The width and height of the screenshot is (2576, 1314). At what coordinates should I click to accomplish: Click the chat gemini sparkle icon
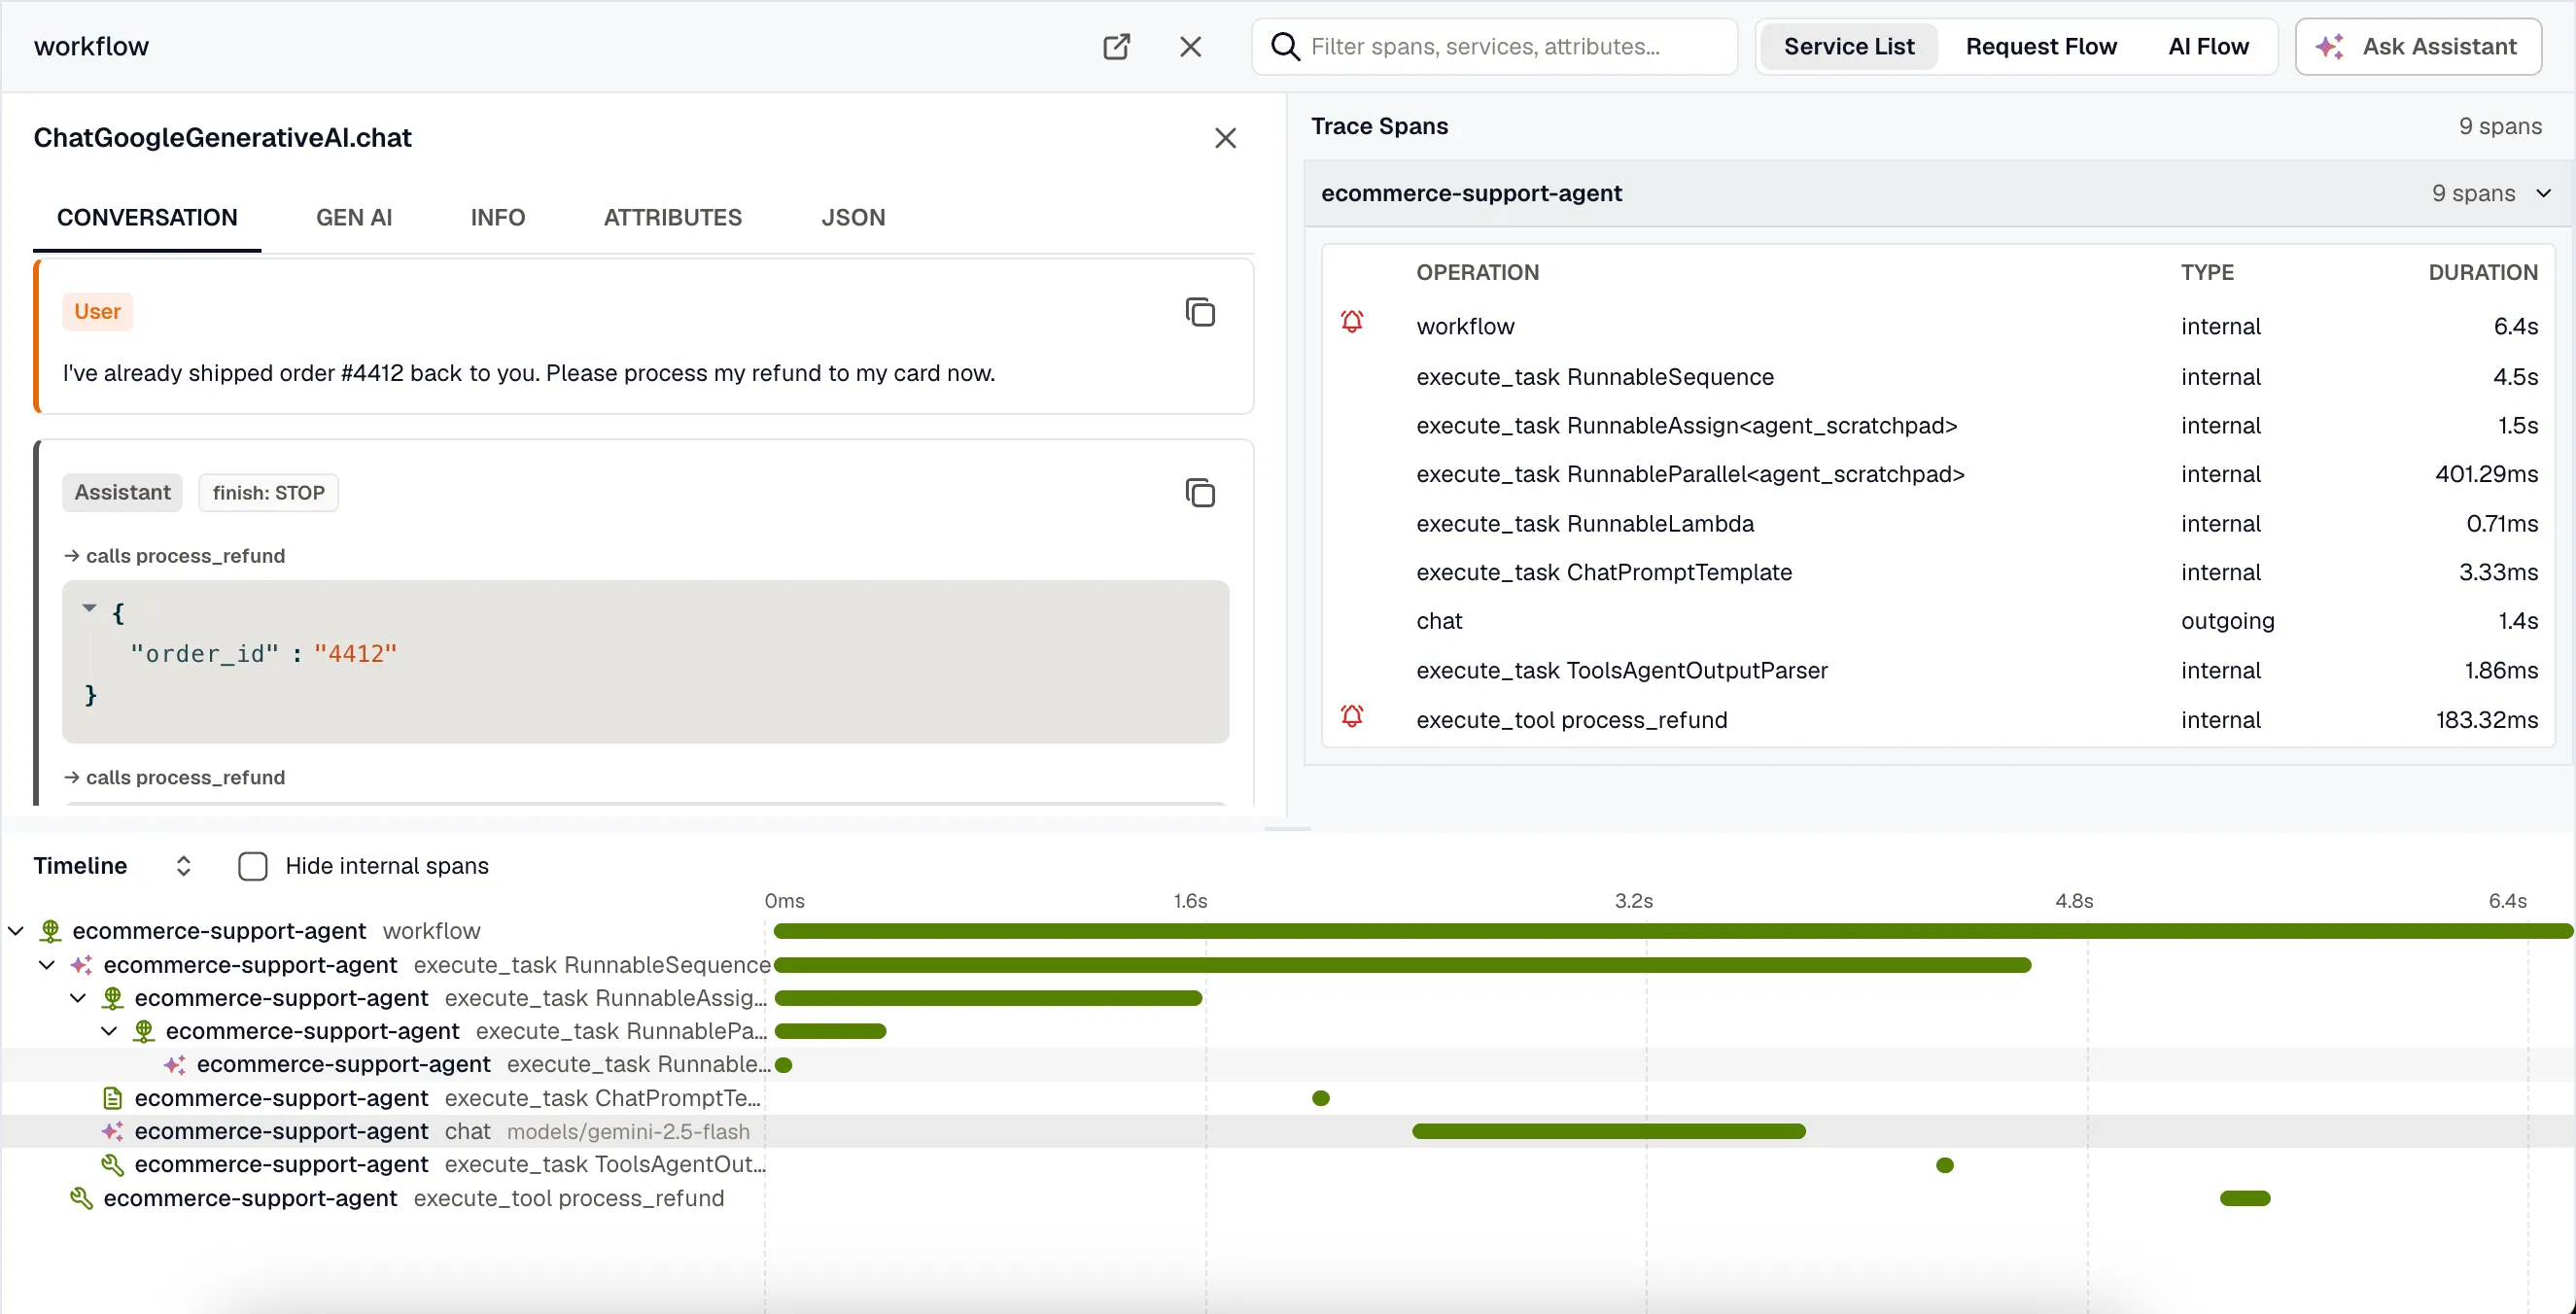point(112,1131)
